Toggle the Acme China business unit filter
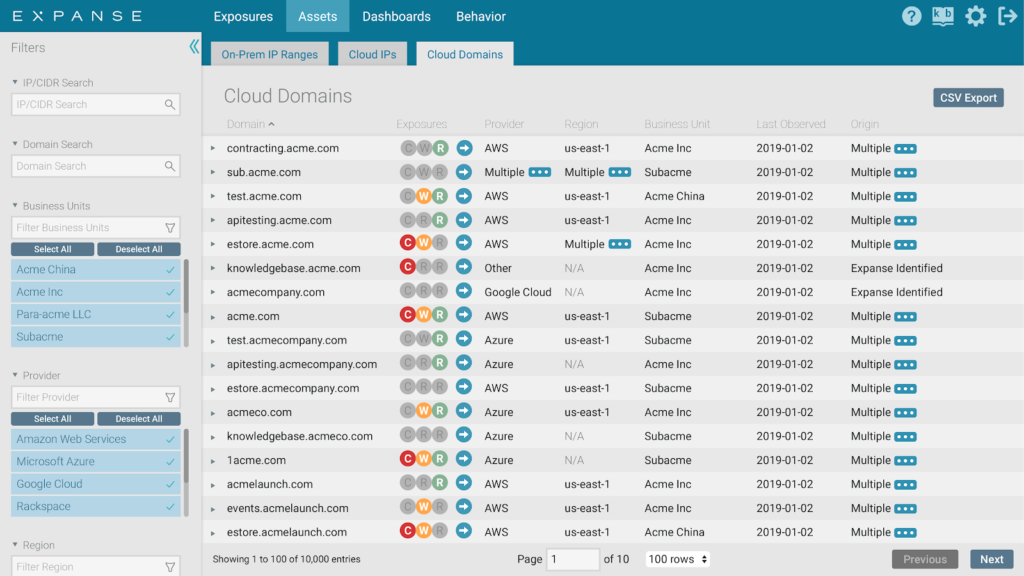This screenshot has width=1024, height=576. pos(95,269)
